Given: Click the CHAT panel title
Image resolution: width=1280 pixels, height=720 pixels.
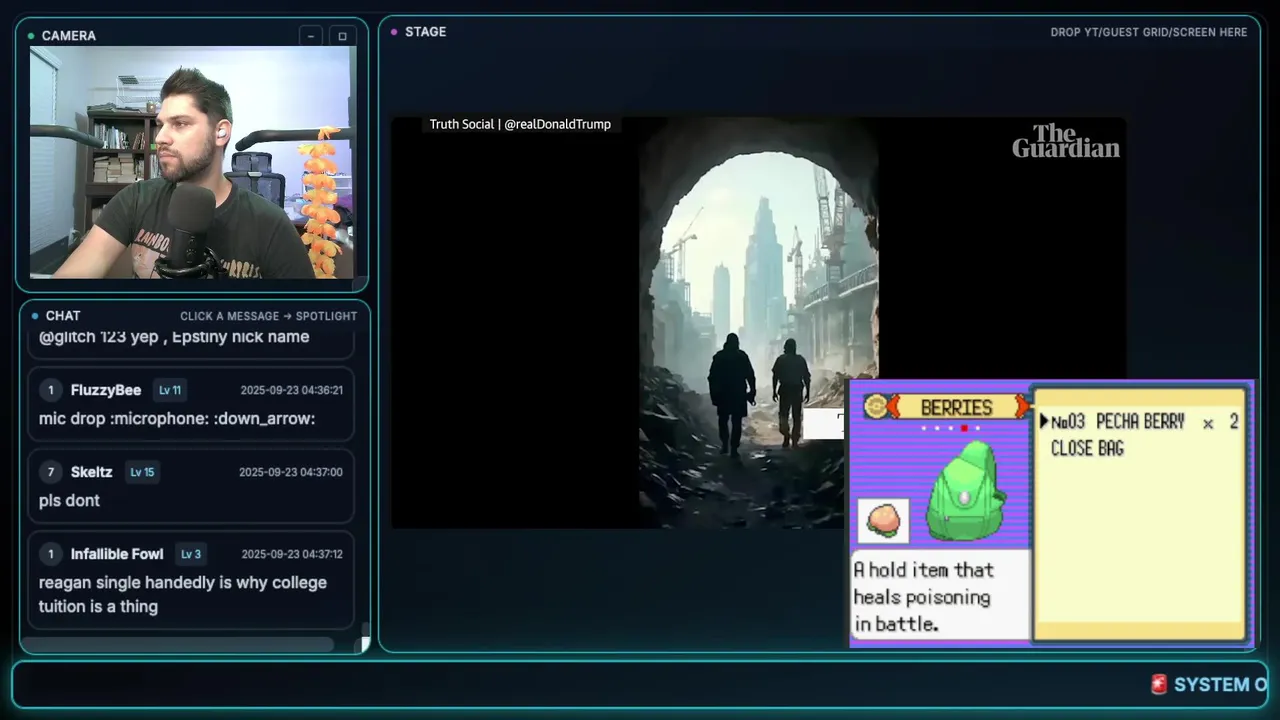Looking at the screenshot, I should click(63, 316).
